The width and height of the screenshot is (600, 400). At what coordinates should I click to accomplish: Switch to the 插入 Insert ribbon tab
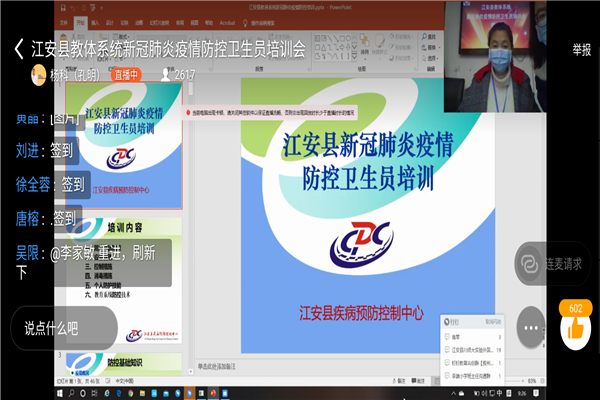[x=95, y=23]
